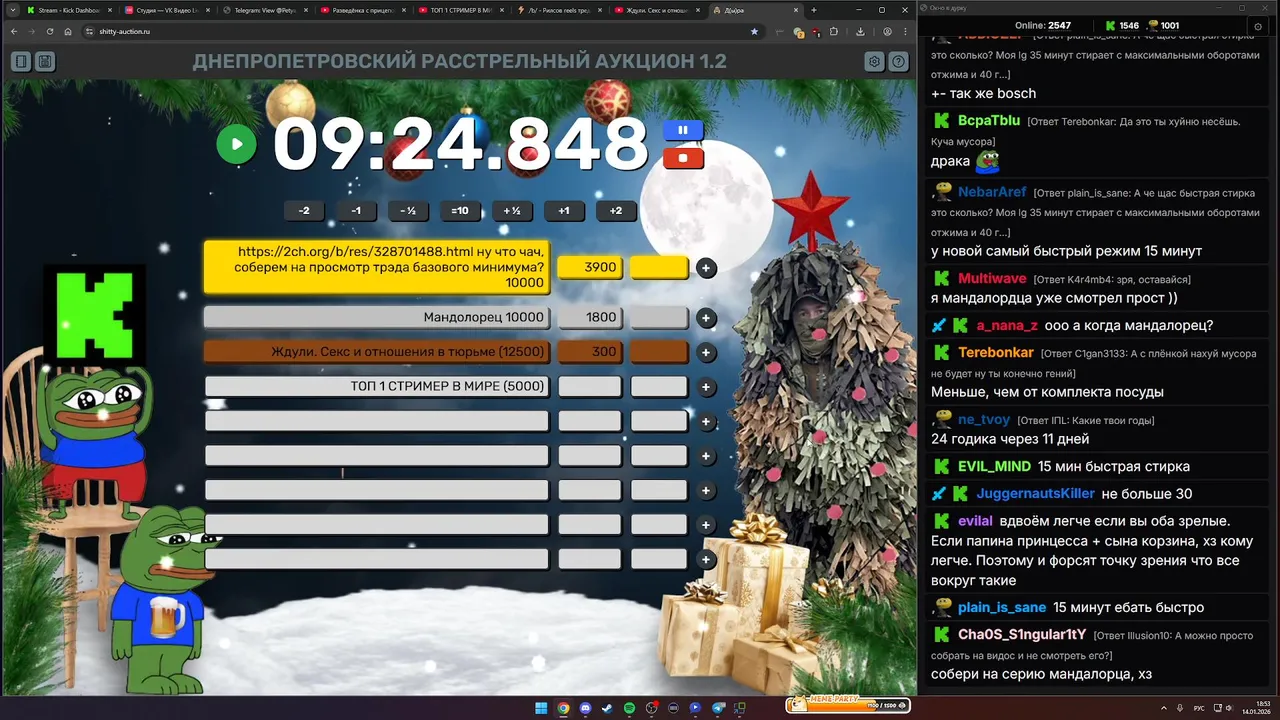This screenshot has height=720, width=1280.
Task: Switch to Stream - Kick Dashboard tab
Action: [x=68, y=10]
